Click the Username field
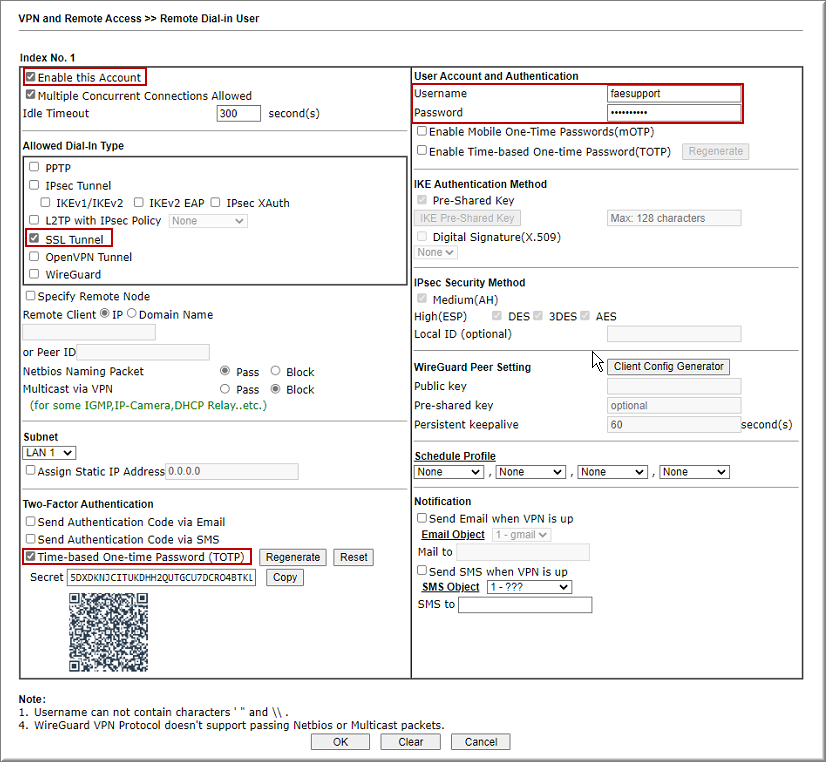Screen dimensions: 826x762 674,94
